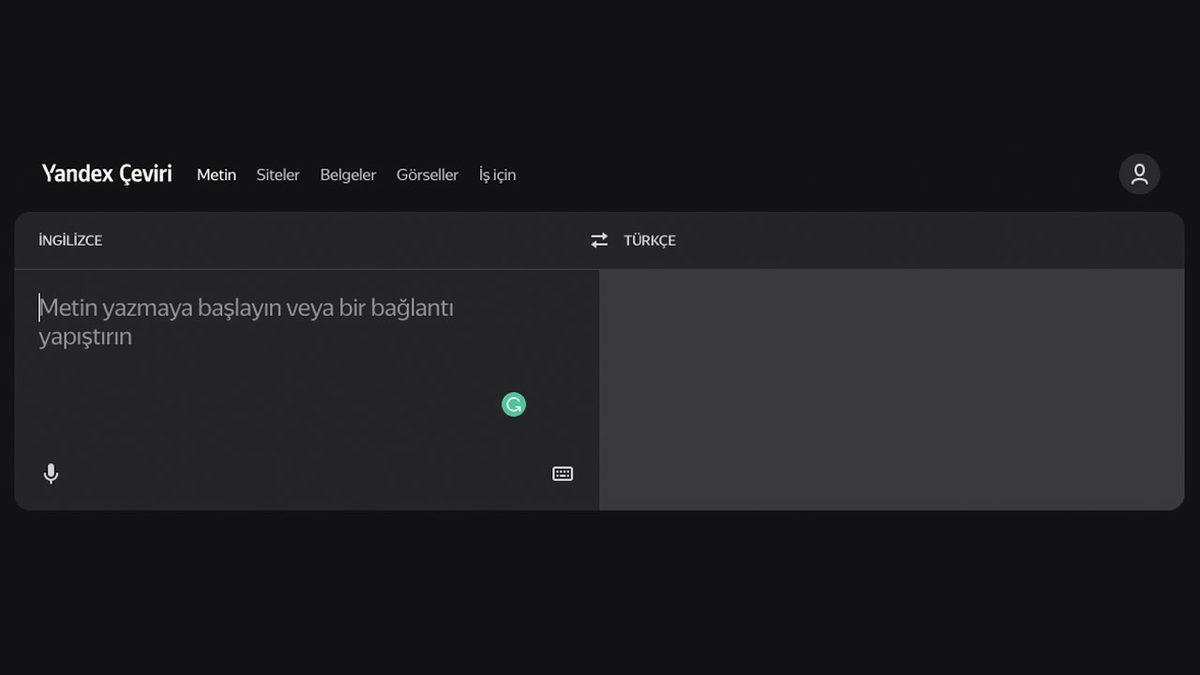Open the TÜRKÇE target language selector
1200x675 pixels.
coord(649,240)
